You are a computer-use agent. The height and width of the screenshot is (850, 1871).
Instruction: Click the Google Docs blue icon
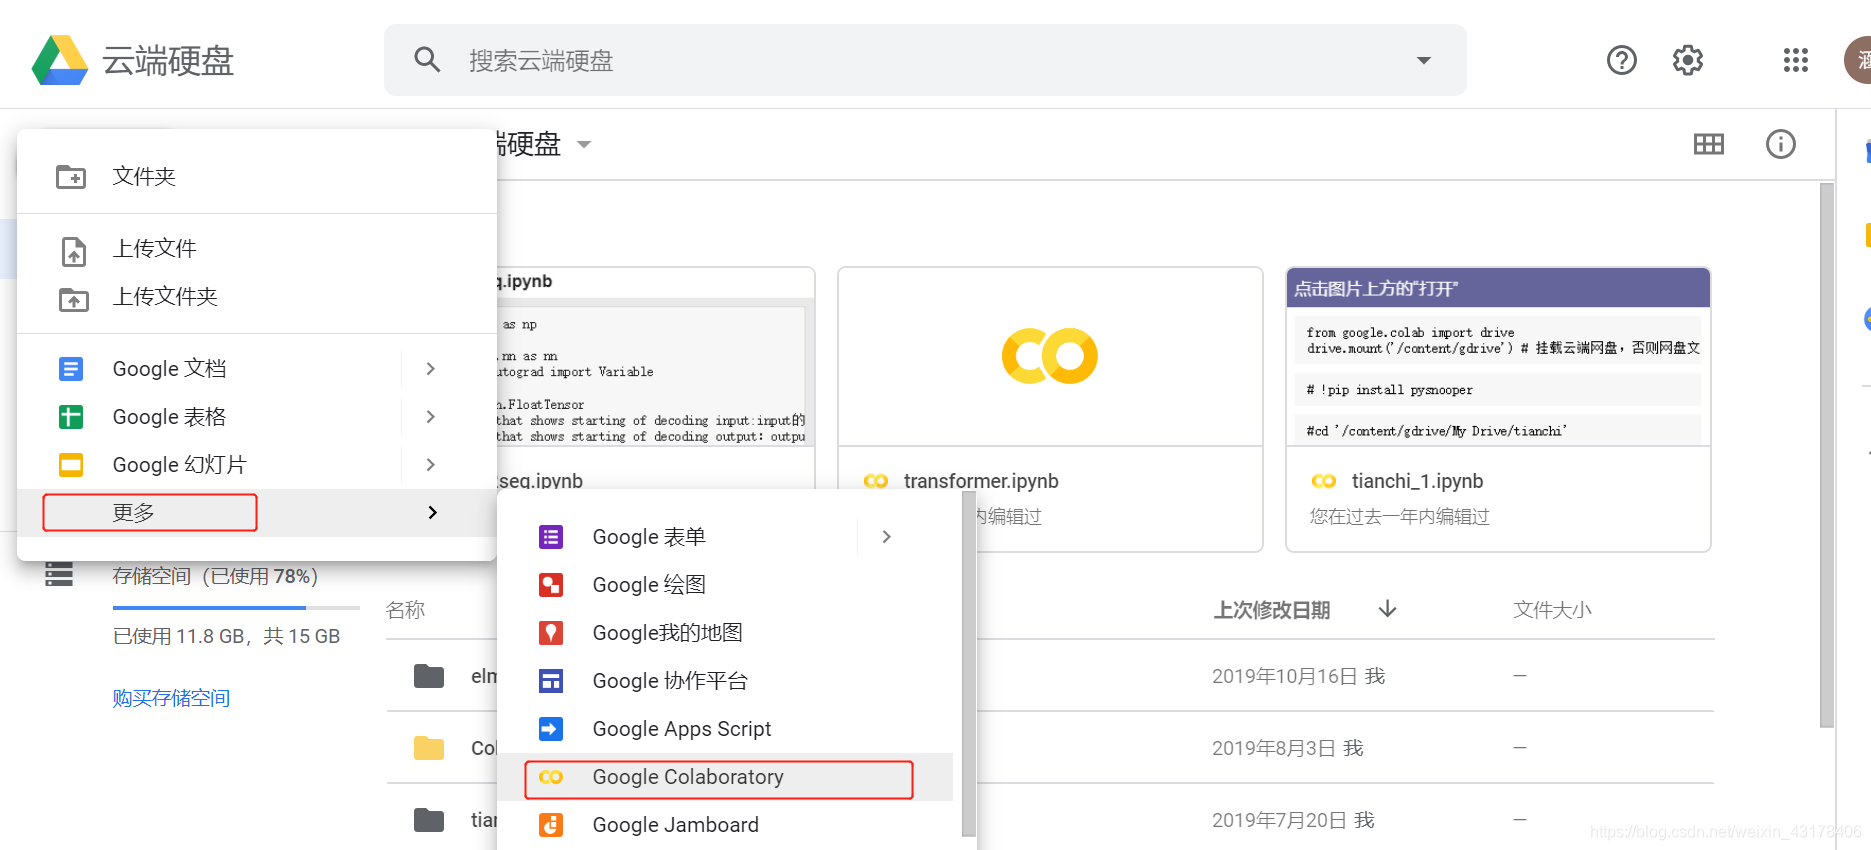[71, 369]
